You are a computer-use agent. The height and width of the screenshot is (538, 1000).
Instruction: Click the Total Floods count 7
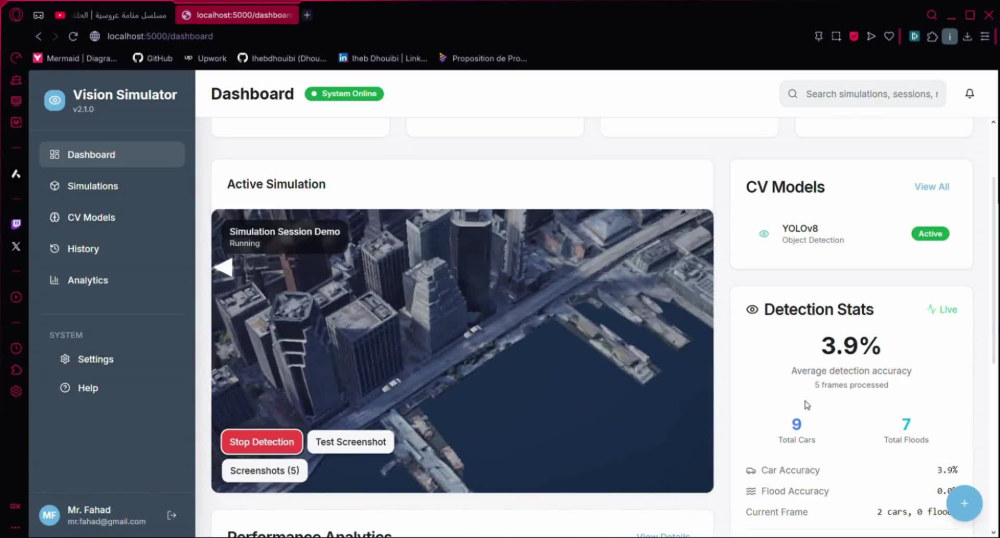click(906, 424)
